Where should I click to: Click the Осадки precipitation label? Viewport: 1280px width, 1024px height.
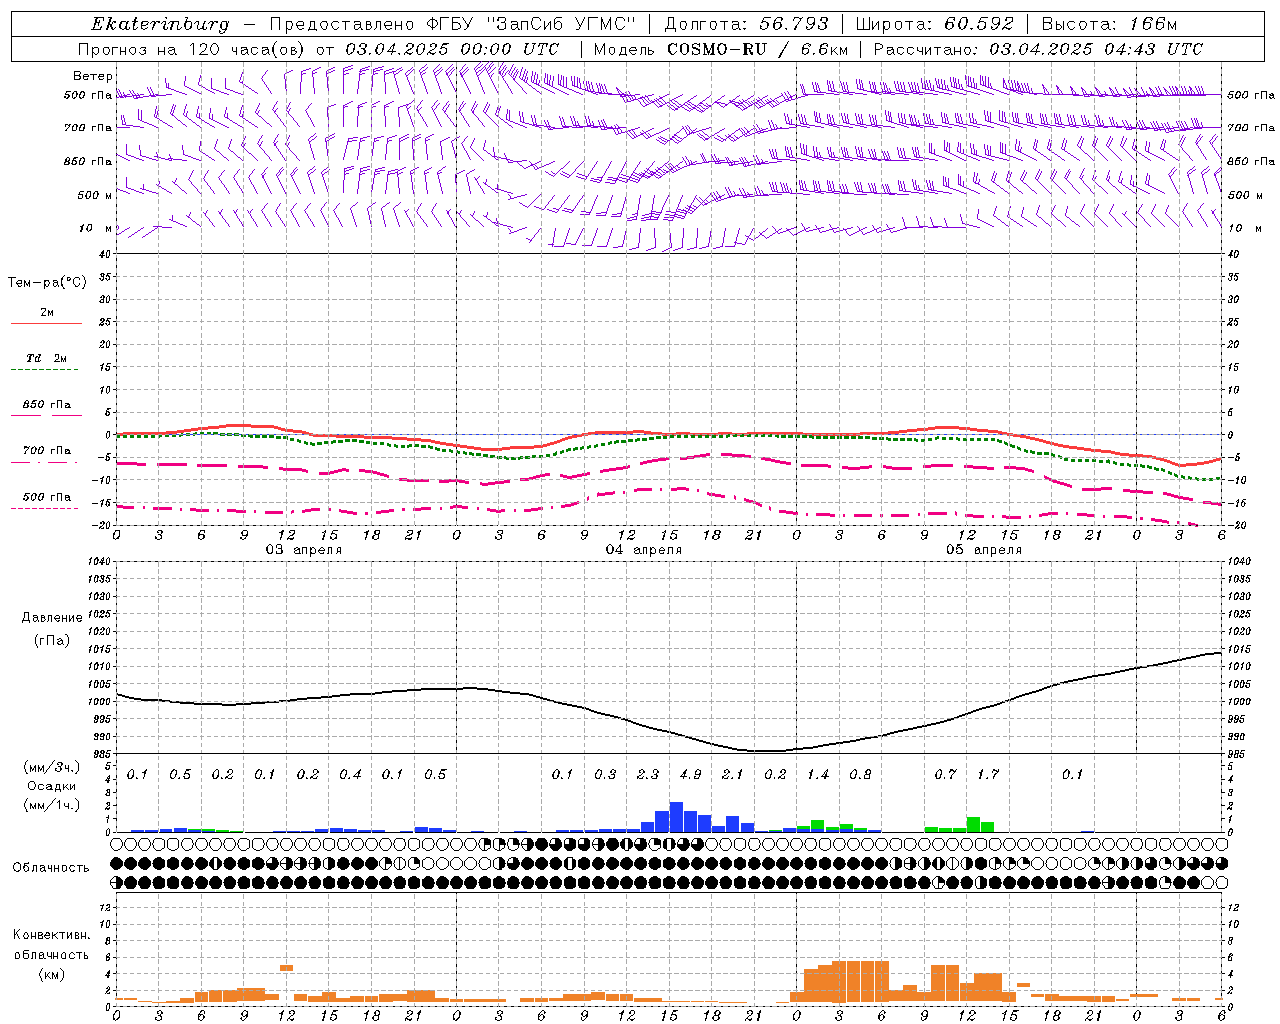coord(52,786)
